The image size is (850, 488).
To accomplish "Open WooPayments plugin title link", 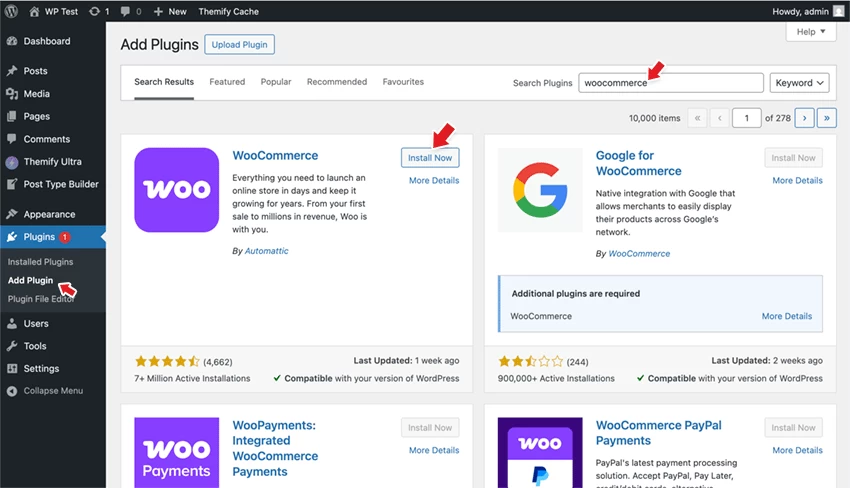I will click(x=275, y=448).
